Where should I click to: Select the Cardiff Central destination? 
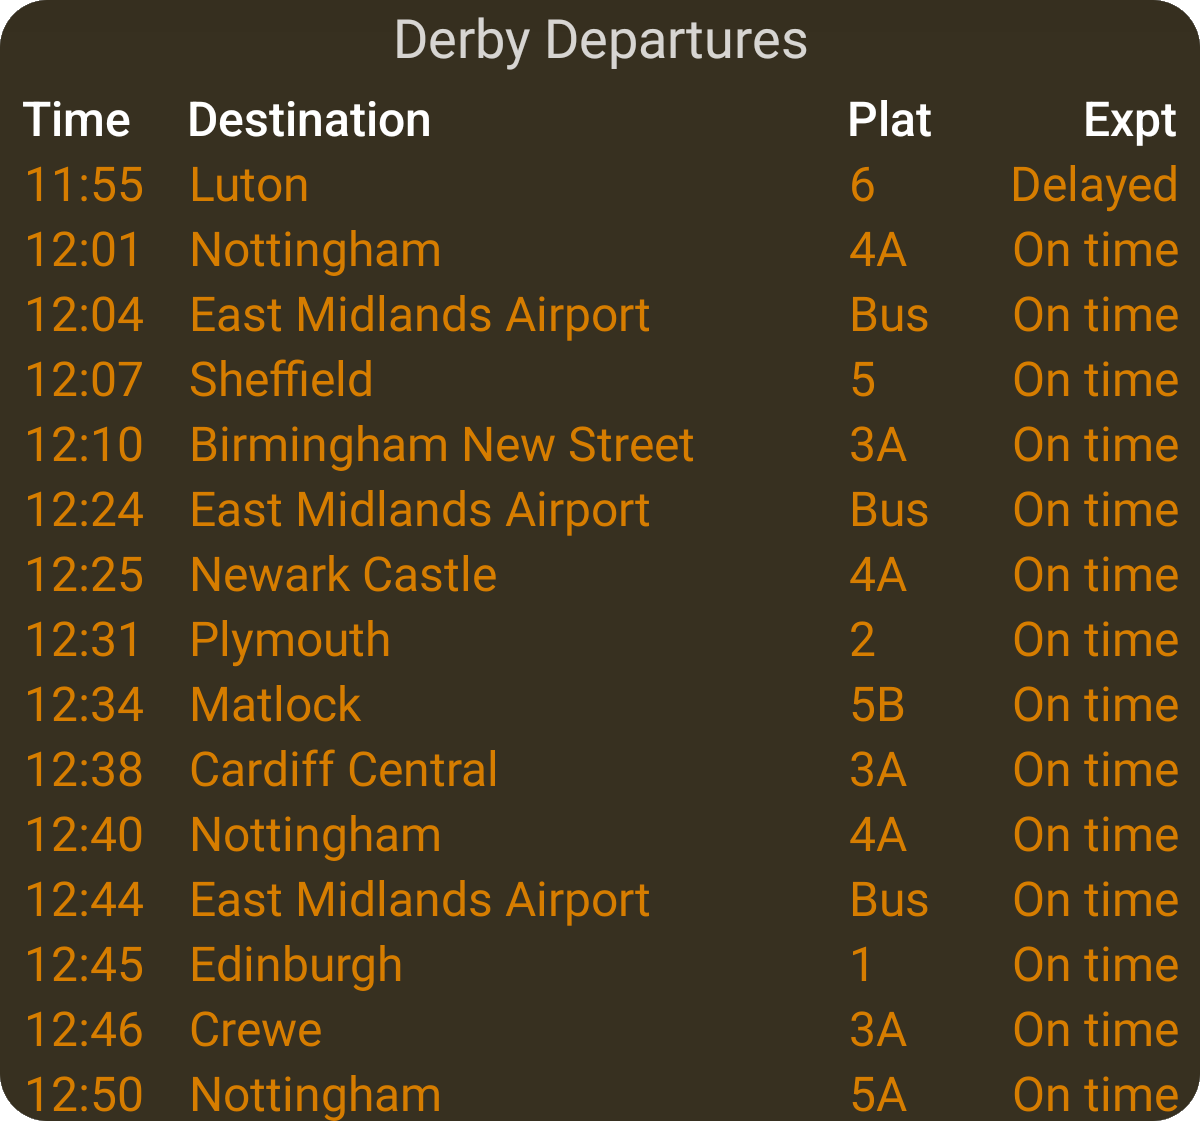click(x=343, y=771)
